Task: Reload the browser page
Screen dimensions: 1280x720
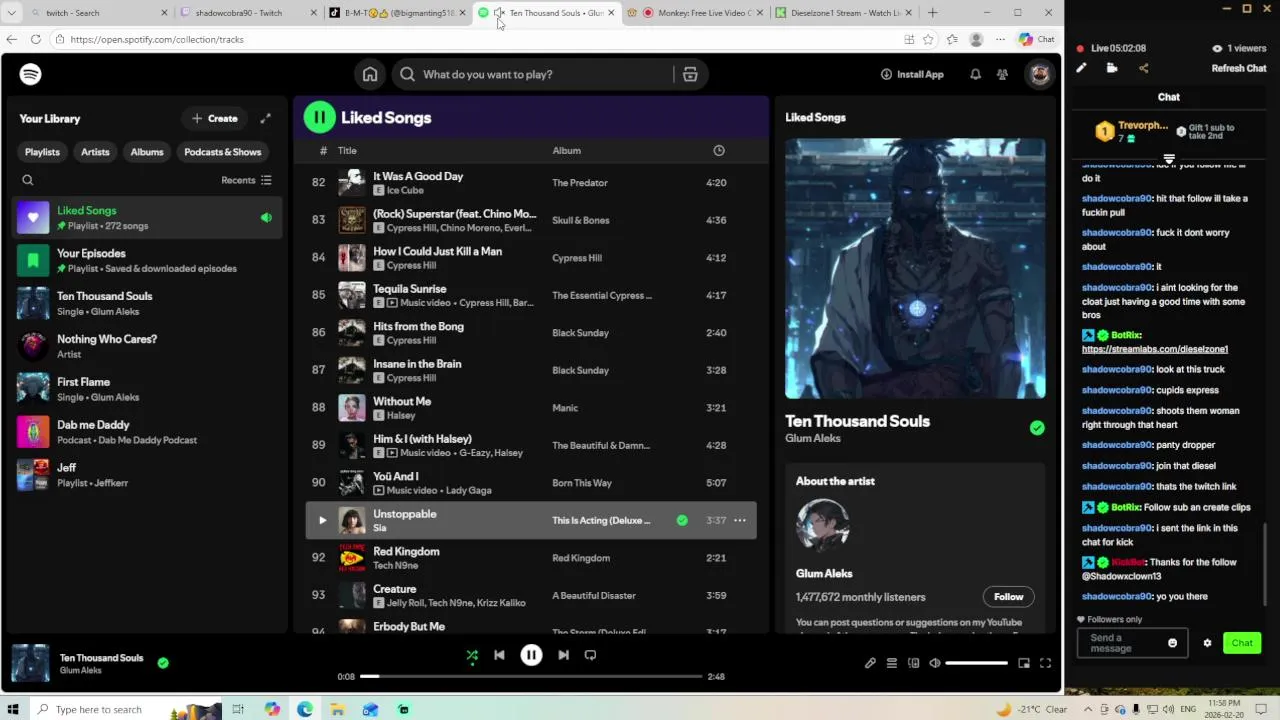Action: click(x=36, y=39)
